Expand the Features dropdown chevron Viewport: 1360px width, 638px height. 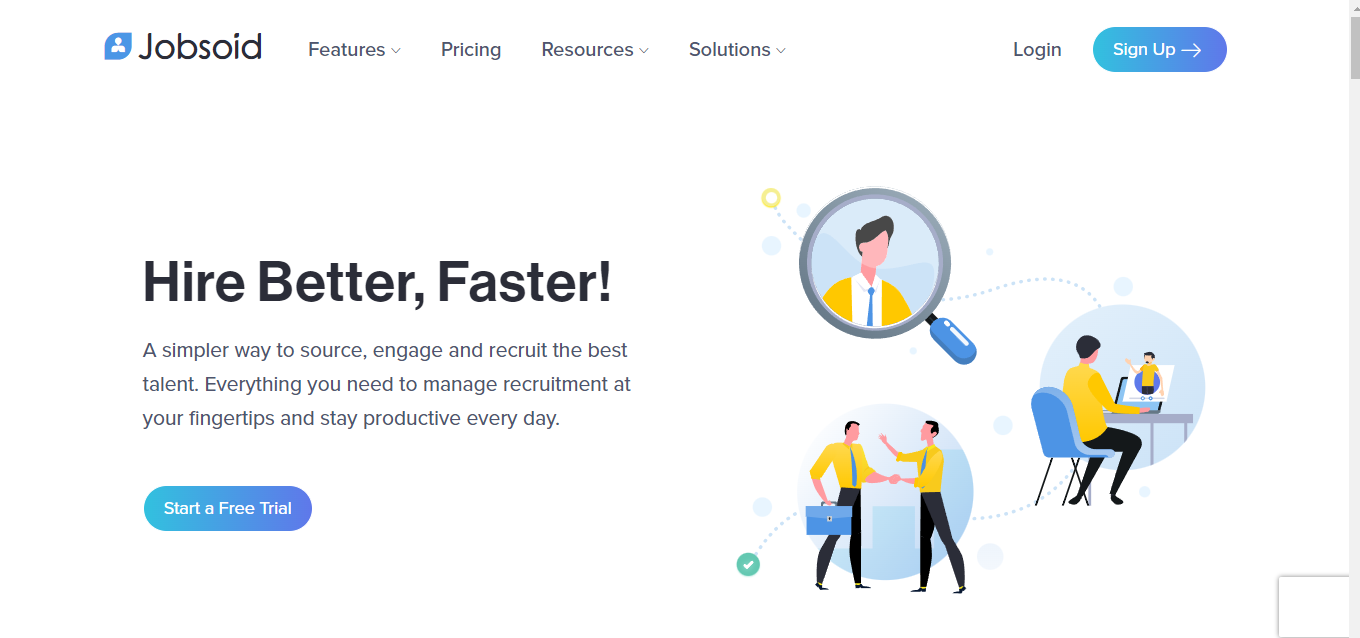[396, 51]
